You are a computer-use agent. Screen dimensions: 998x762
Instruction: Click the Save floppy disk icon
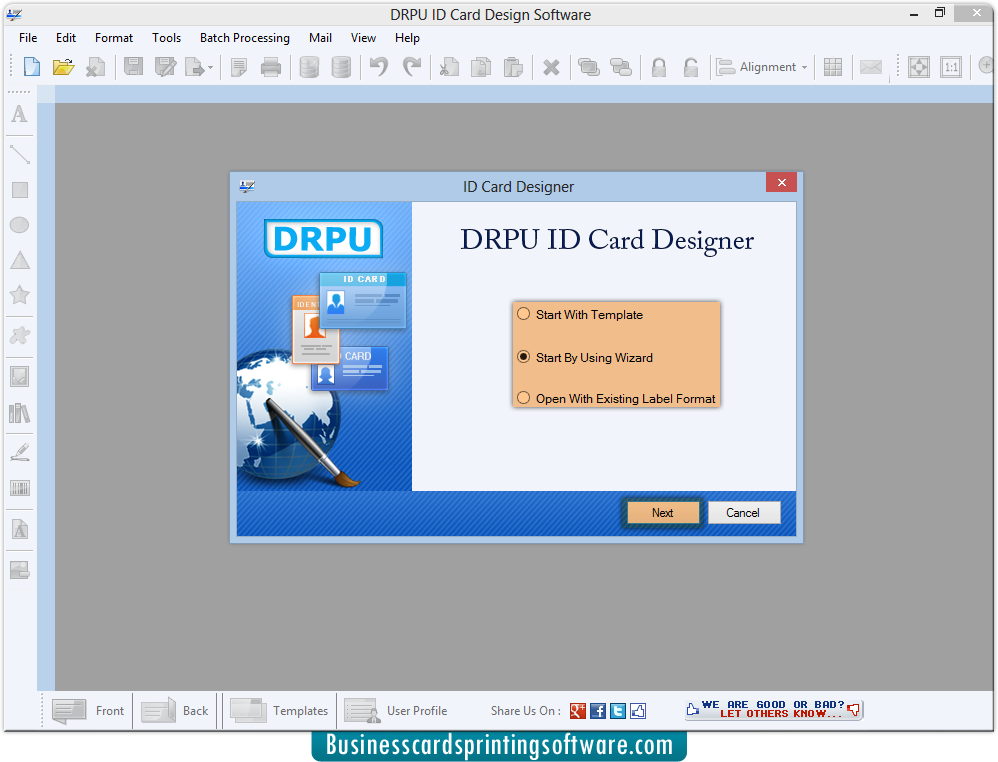tap(133, 67)
